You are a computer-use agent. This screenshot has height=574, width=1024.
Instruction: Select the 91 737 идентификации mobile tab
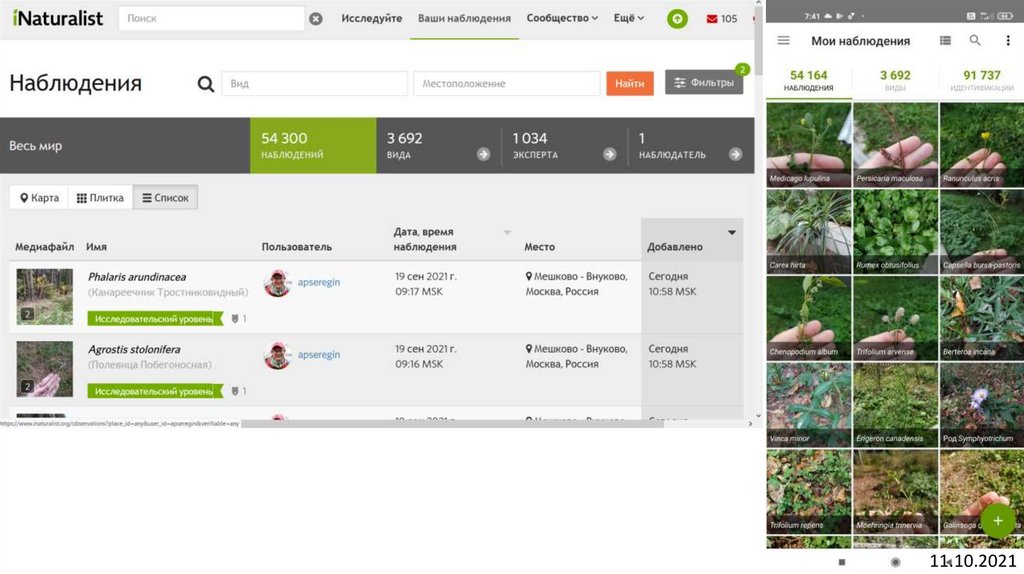click(x=982, y=80)
